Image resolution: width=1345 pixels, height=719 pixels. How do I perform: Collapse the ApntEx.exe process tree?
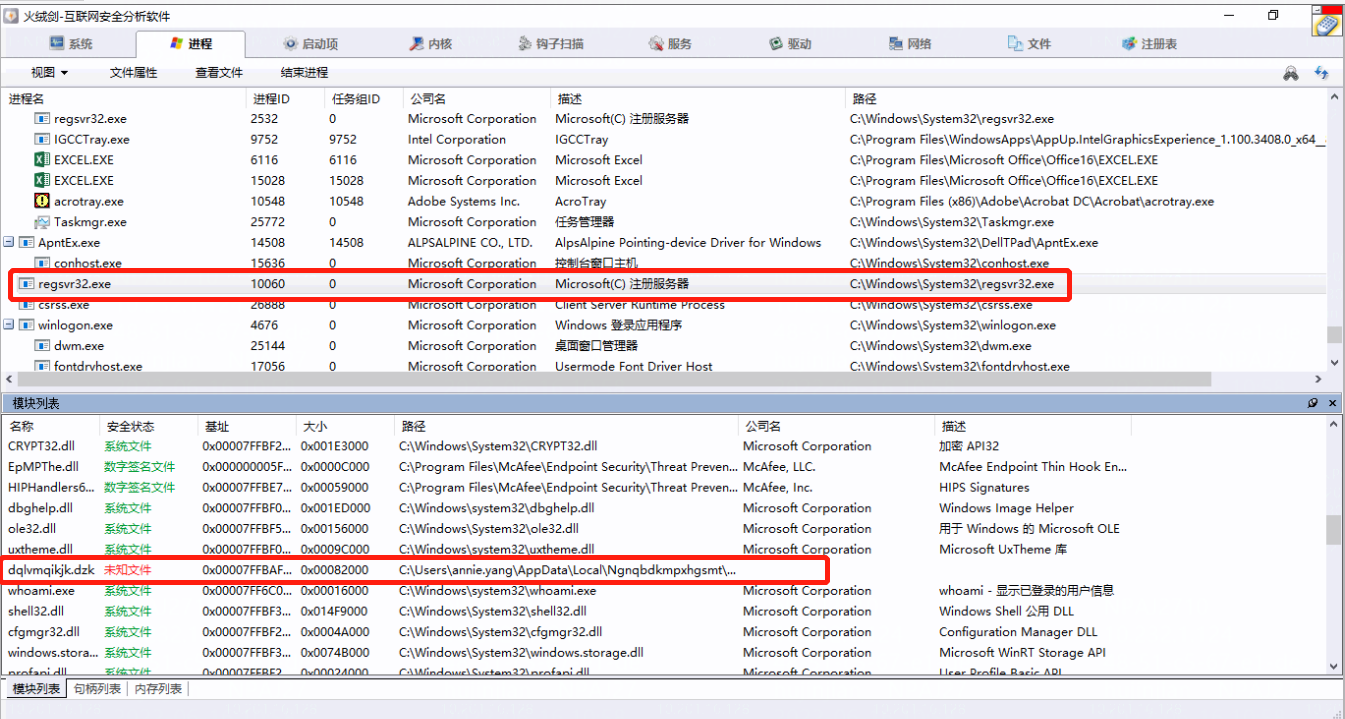[8, 242]
